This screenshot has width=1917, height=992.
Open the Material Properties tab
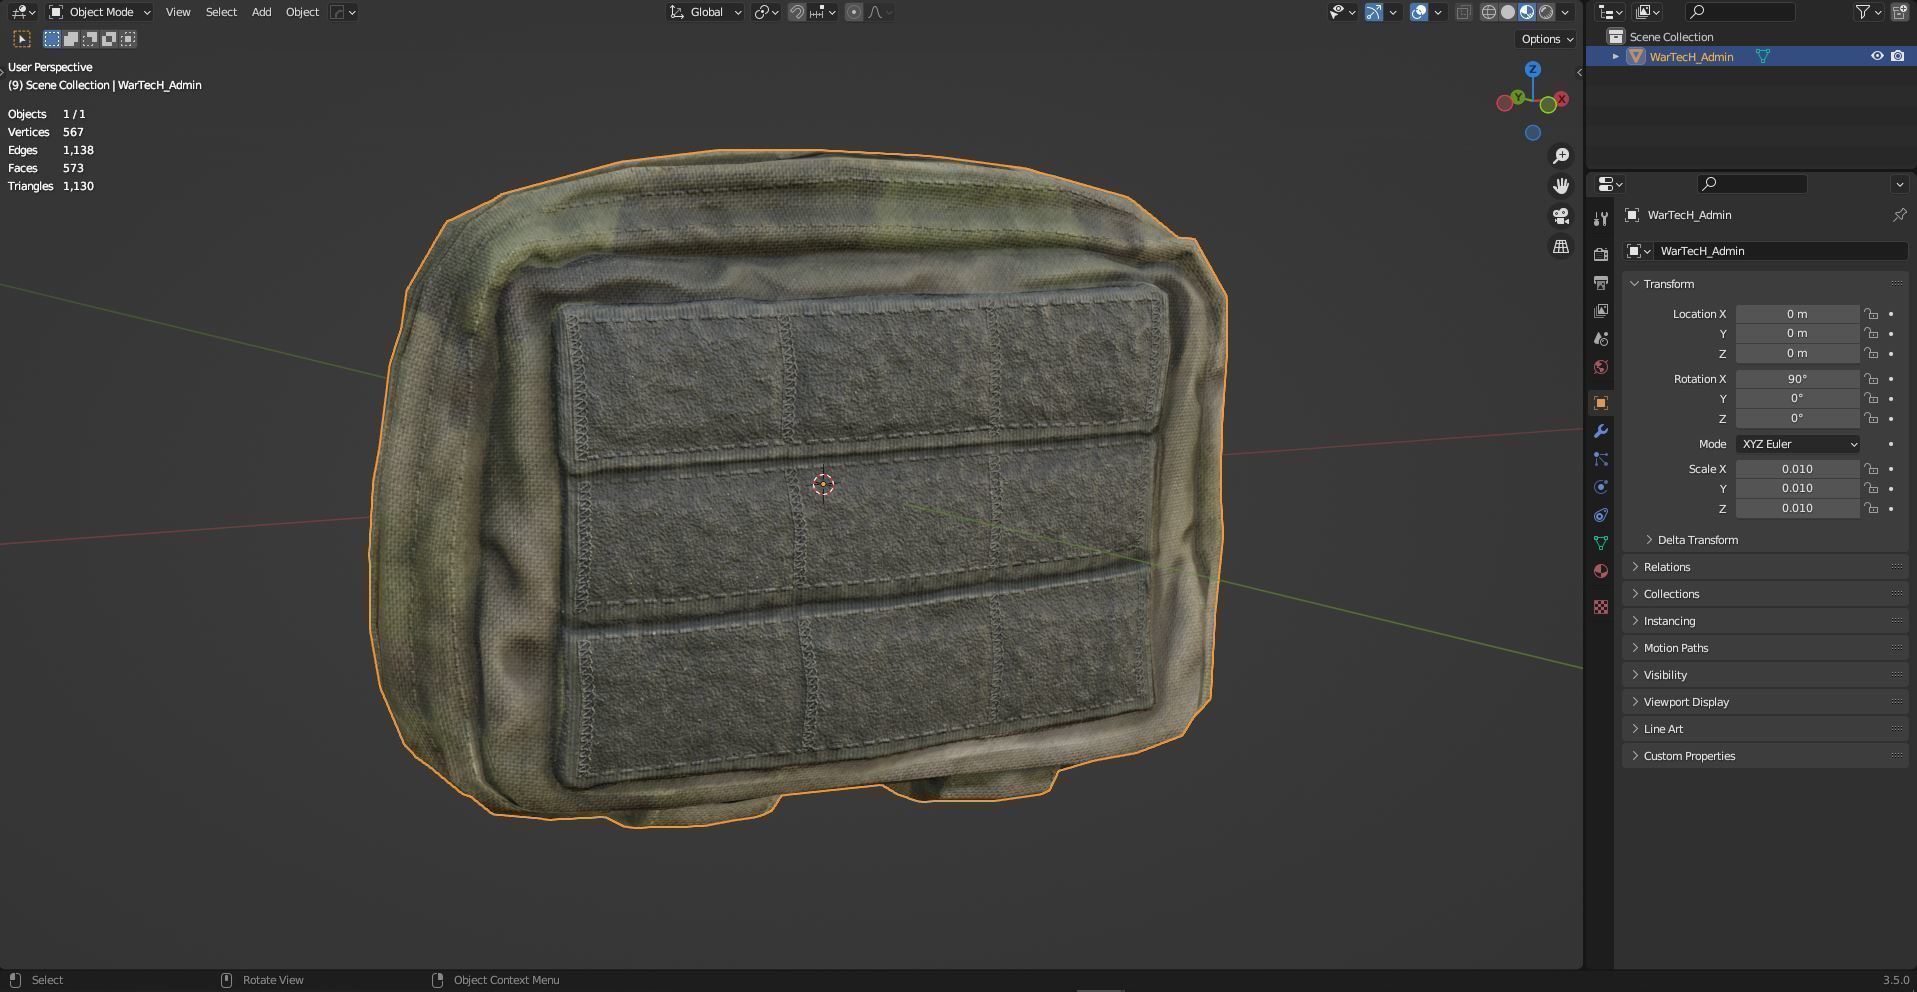click(x=1600, y=571)
